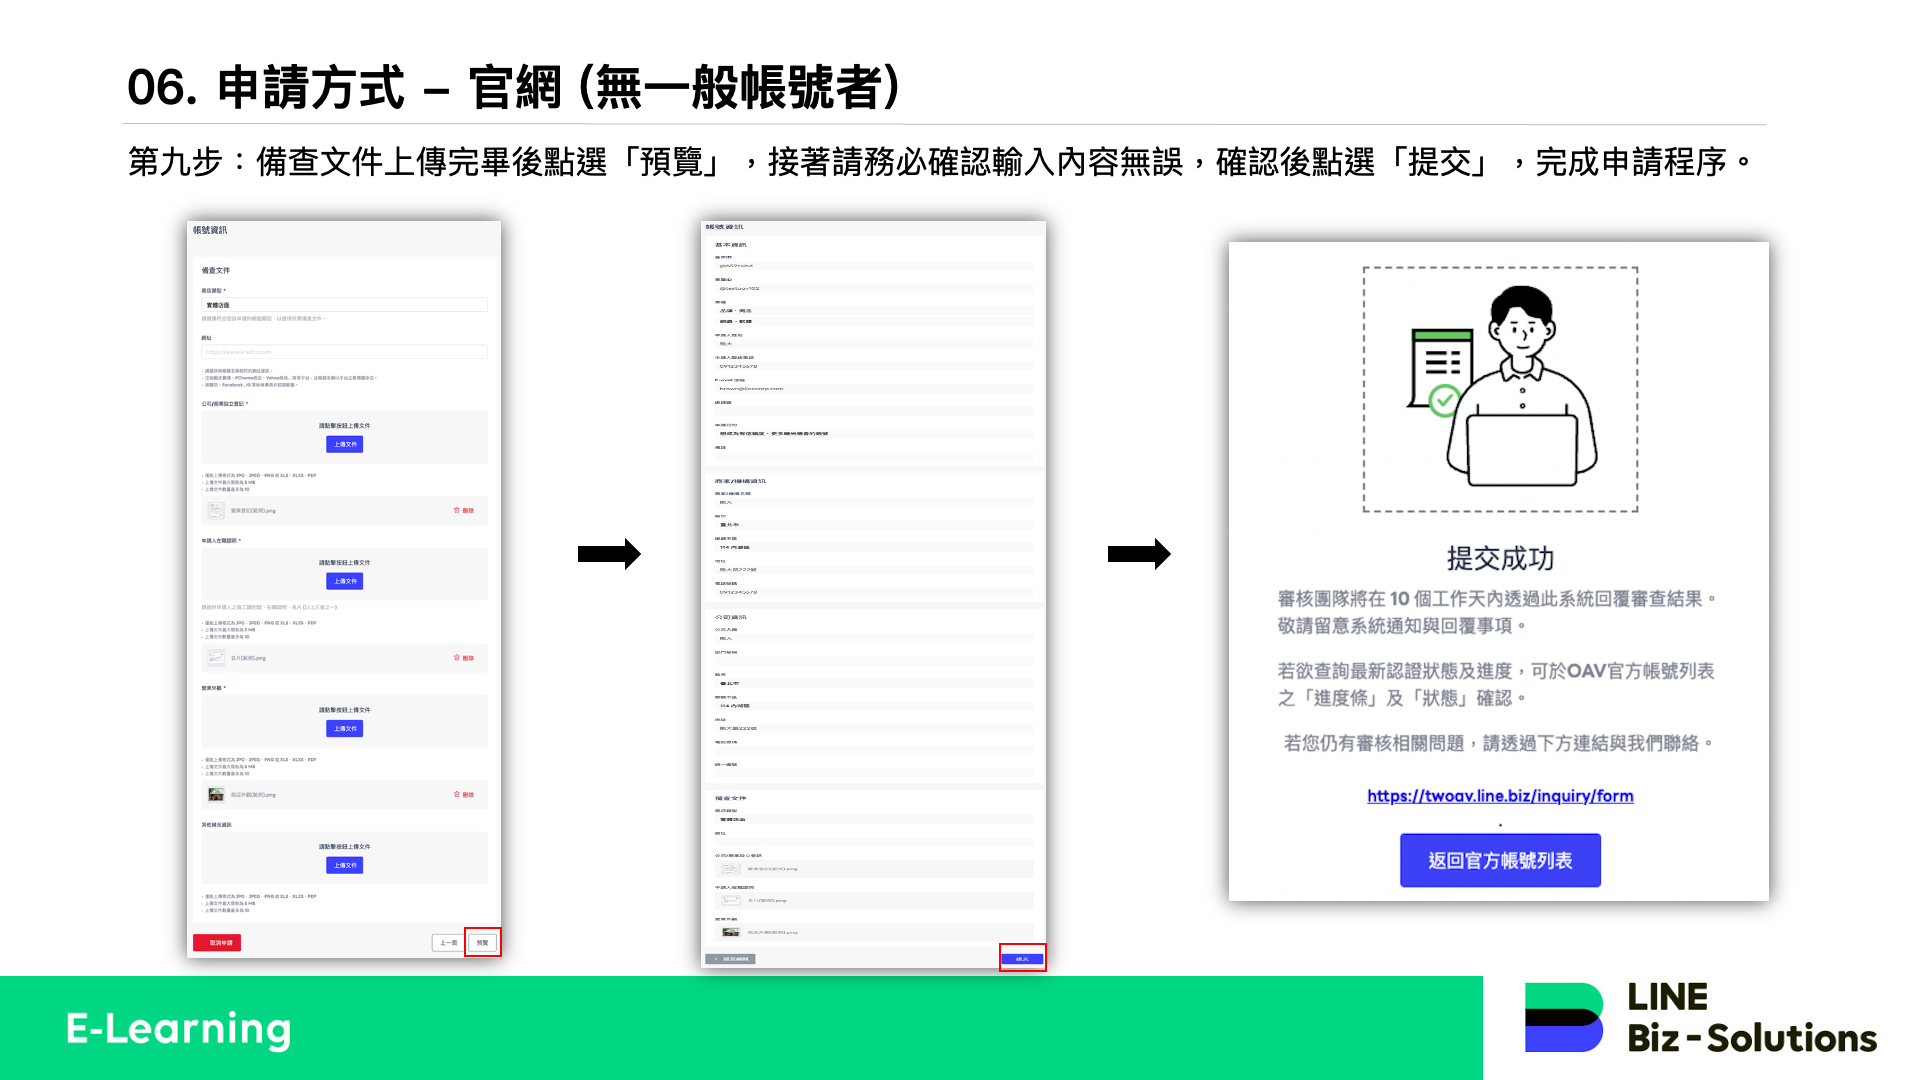Open the business registration file thumbnail
Image resolution: width=1920 pixels, height=1080 pixels.
tap(216, 510)
